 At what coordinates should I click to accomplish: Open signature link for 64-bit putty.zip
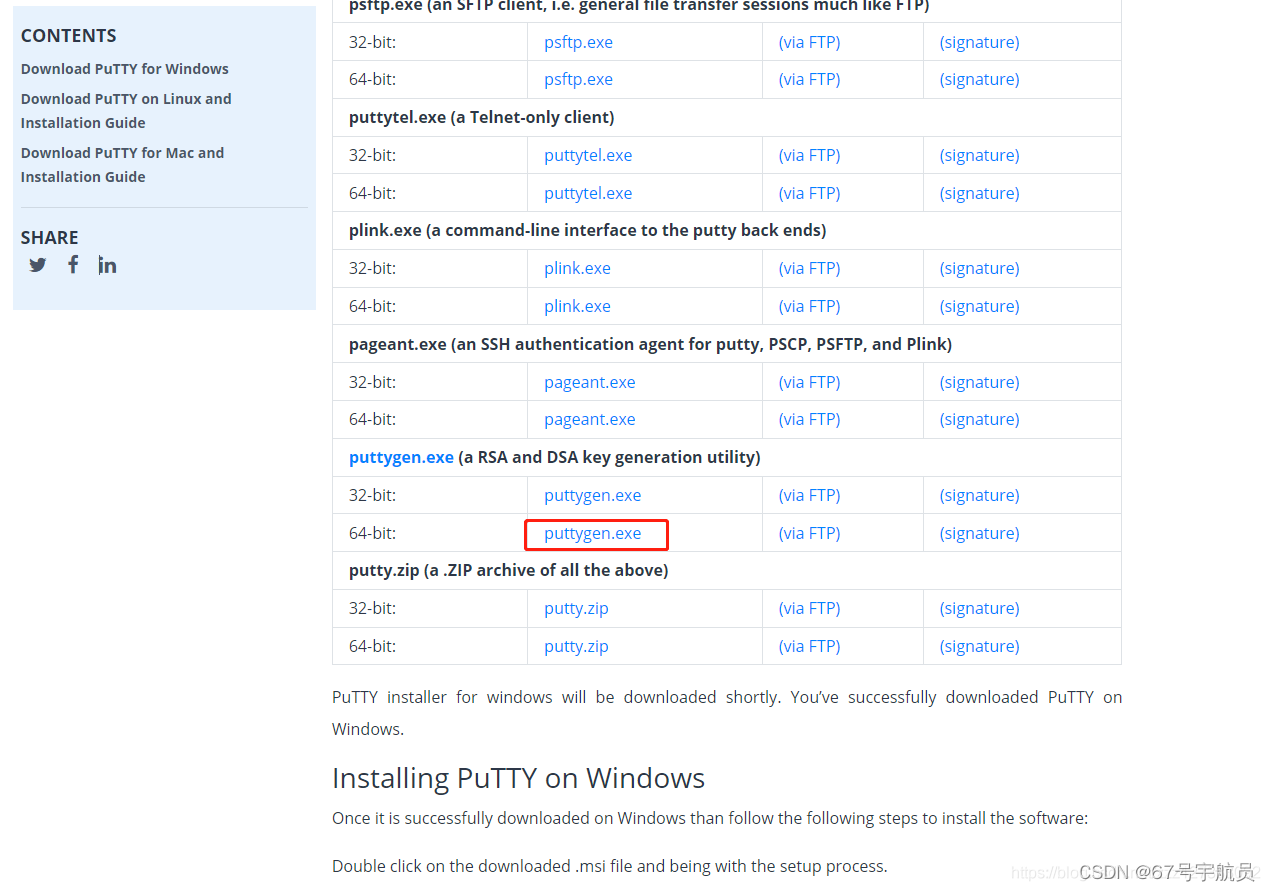click(x=979, y=646)
